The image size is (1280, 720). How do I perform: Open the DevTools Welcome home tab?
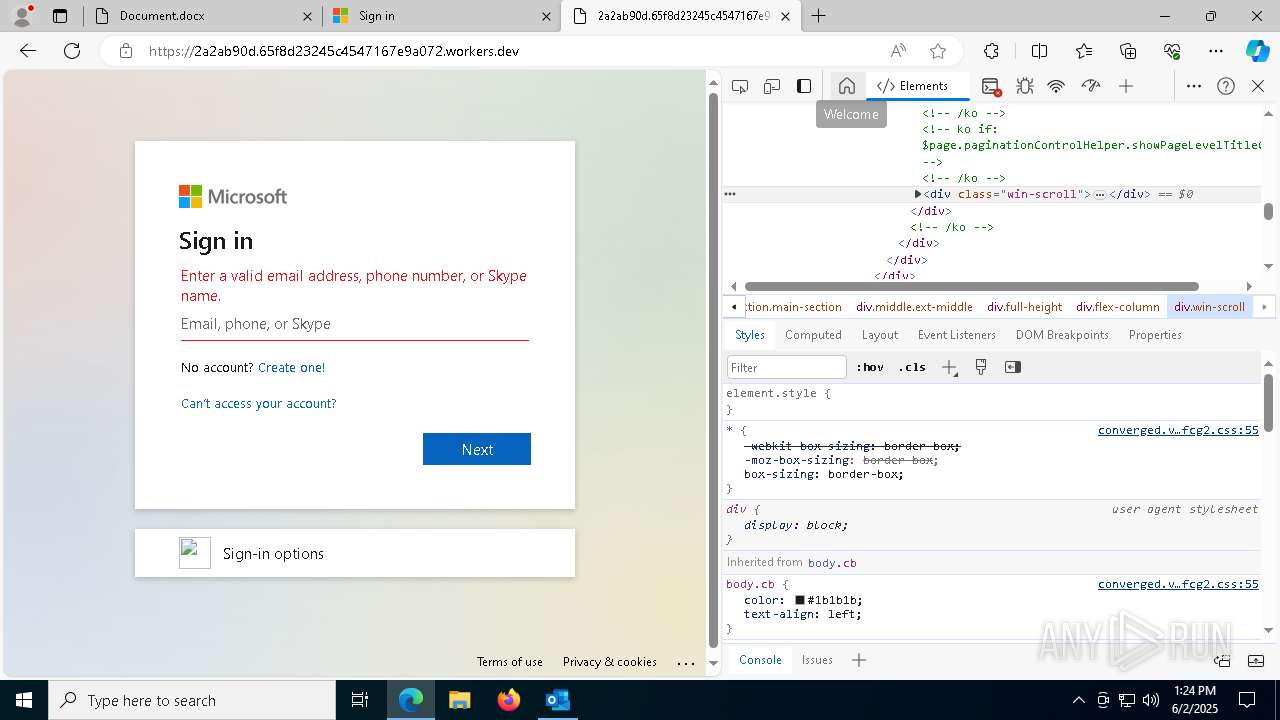point(847,86)
